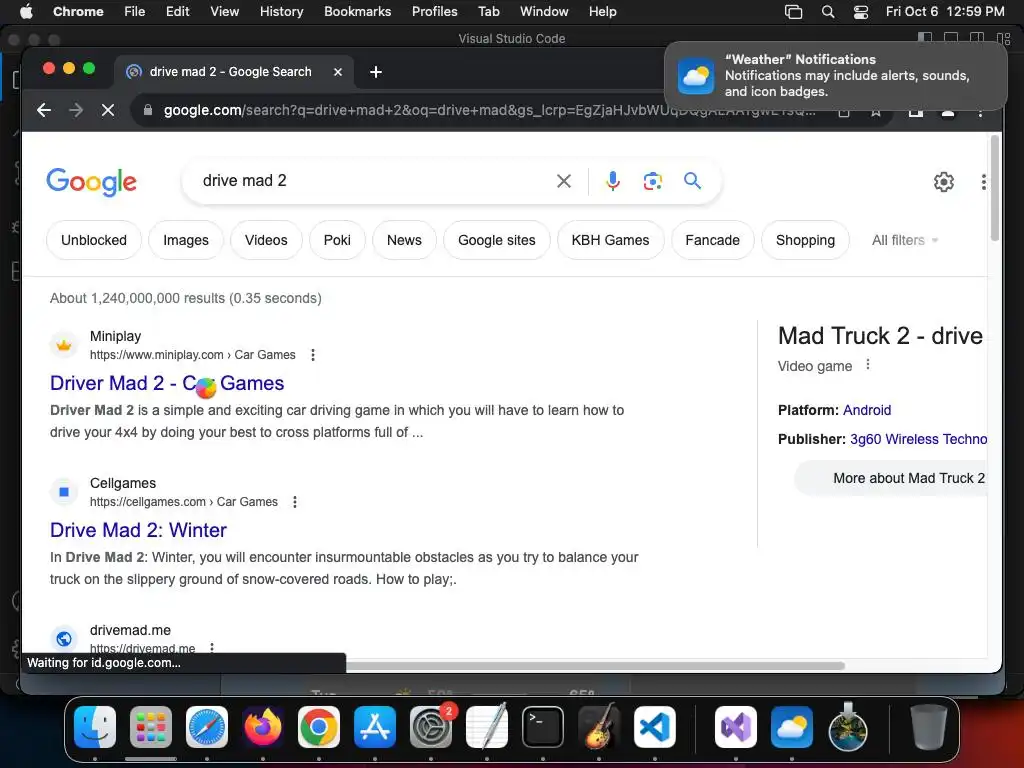The height and width of the screenshot is (768, 1024).
Task: Open Control Center in menu bar
Action: 861,12
